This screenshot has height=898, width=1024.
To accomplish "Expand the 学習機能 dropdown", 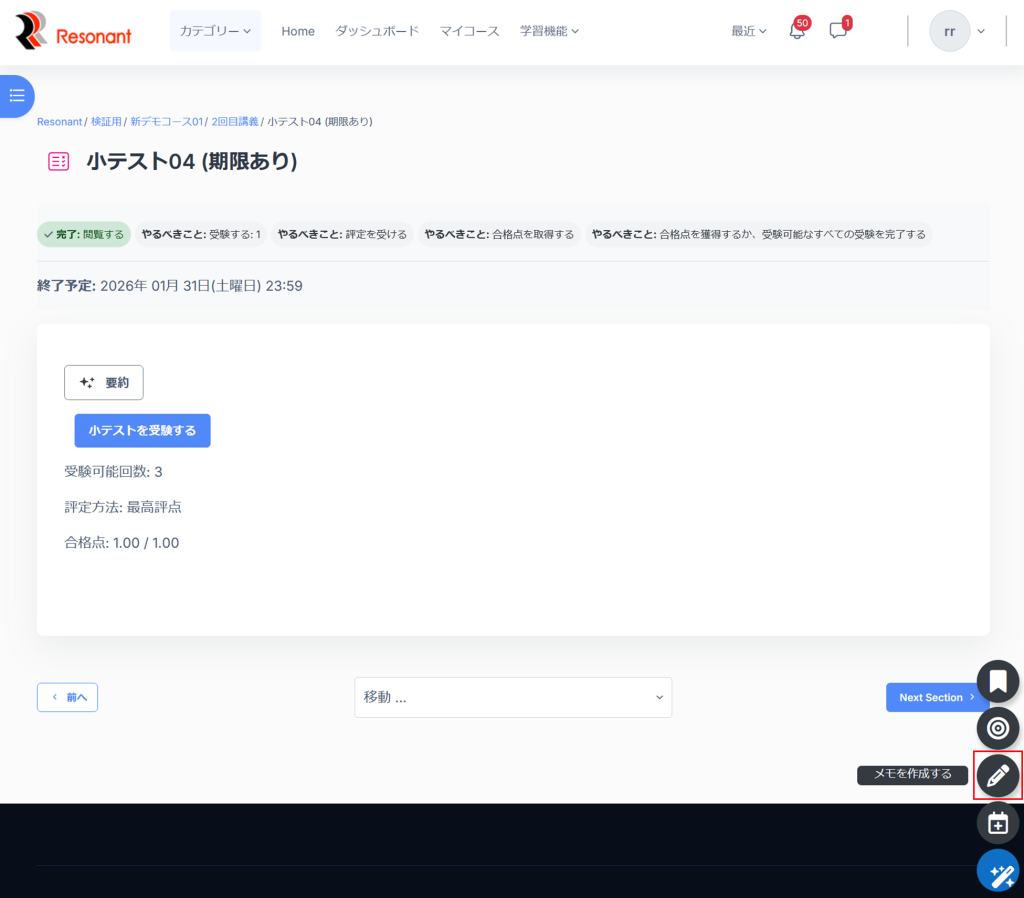I will point(549,31).
